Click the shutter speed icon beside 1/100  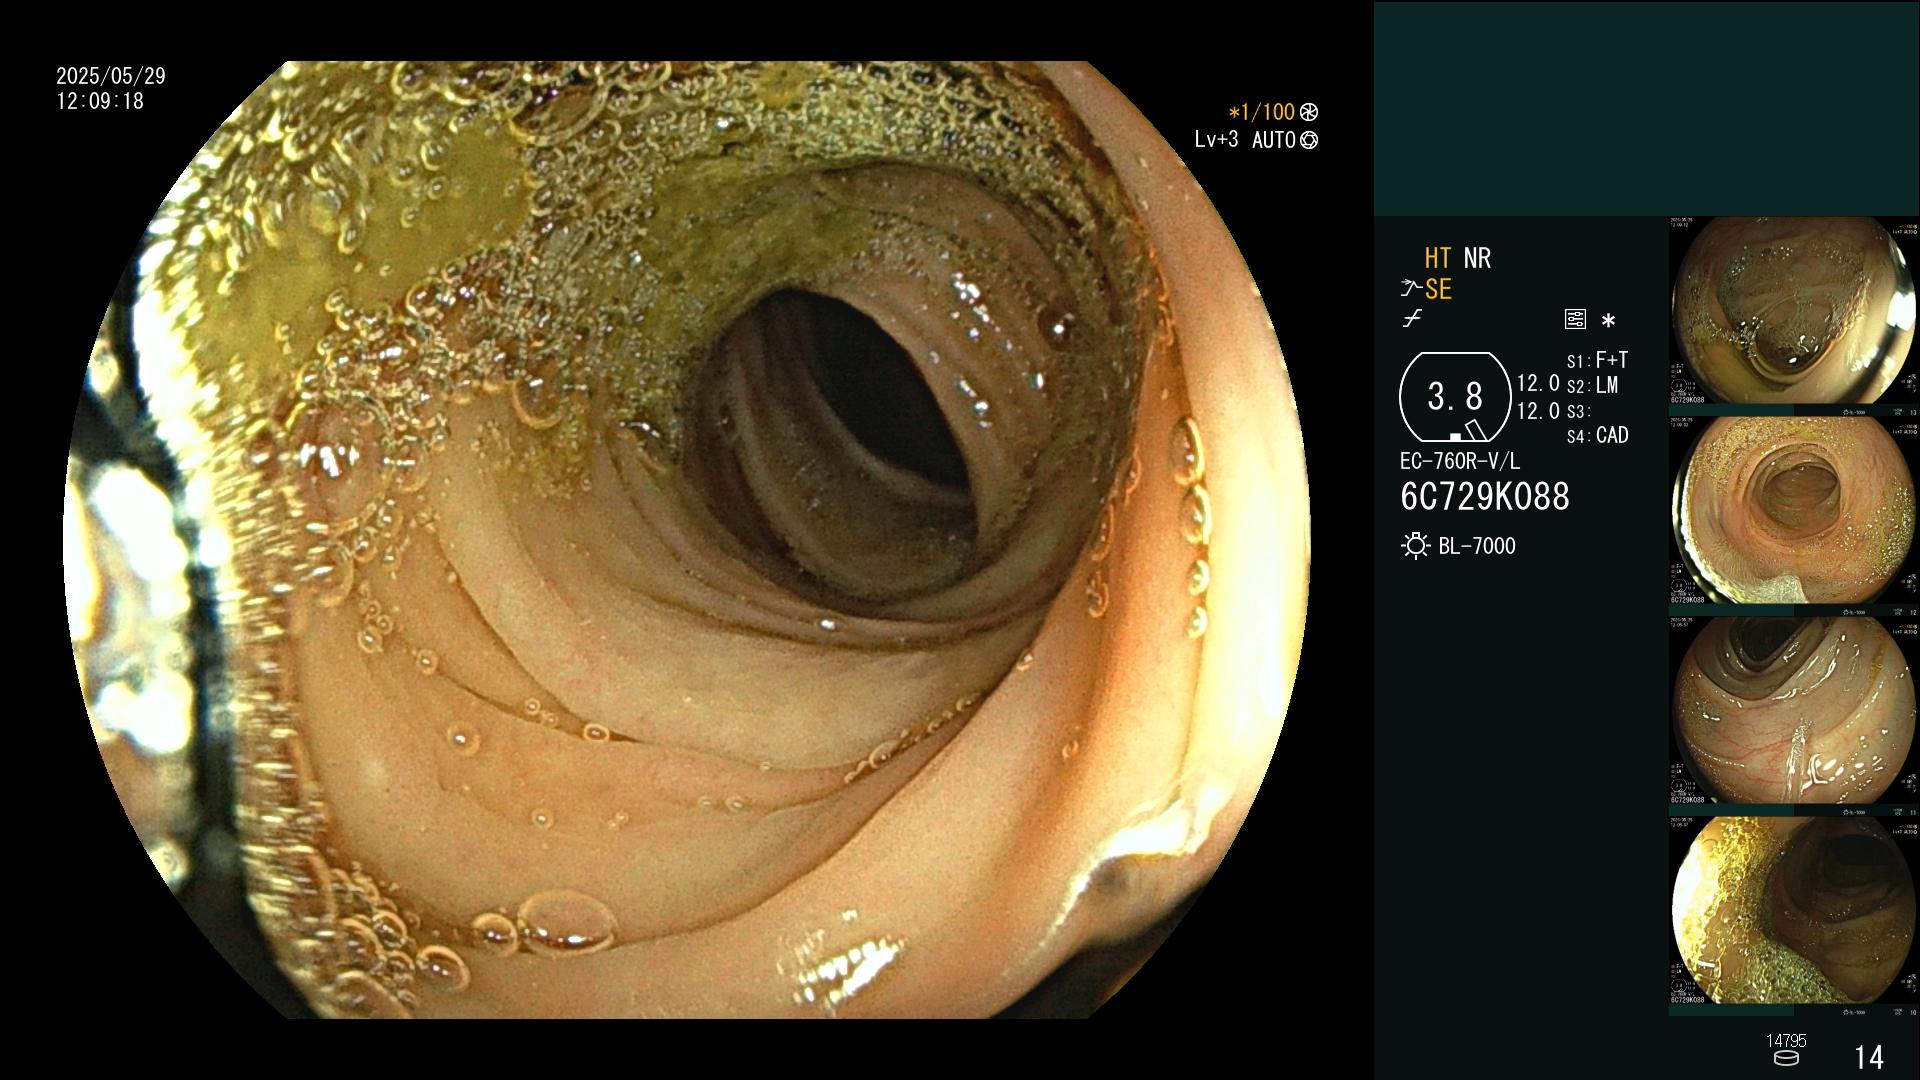(1309, 112)
